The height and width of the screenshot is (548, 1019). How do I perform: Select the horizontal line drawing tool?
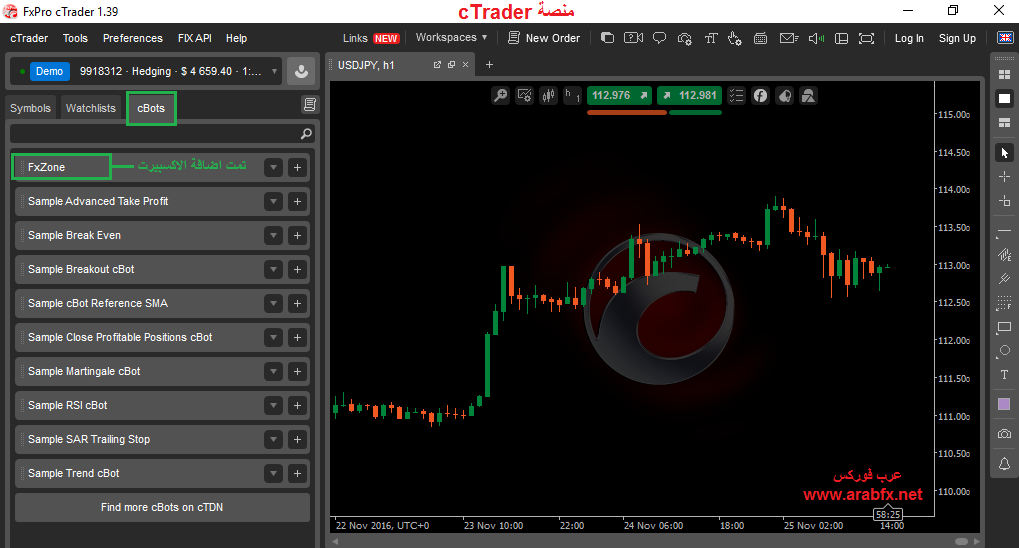pyautogui.click(x=1004, y=231)
